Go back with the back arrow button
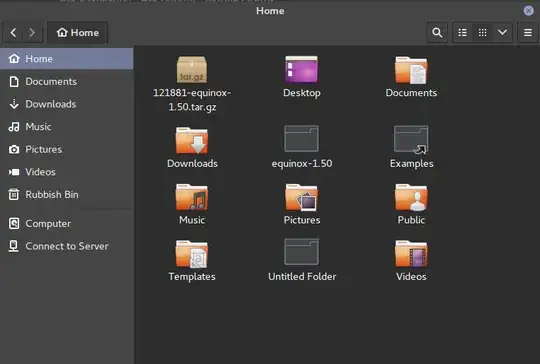The image size is (540, 364). 13,33
